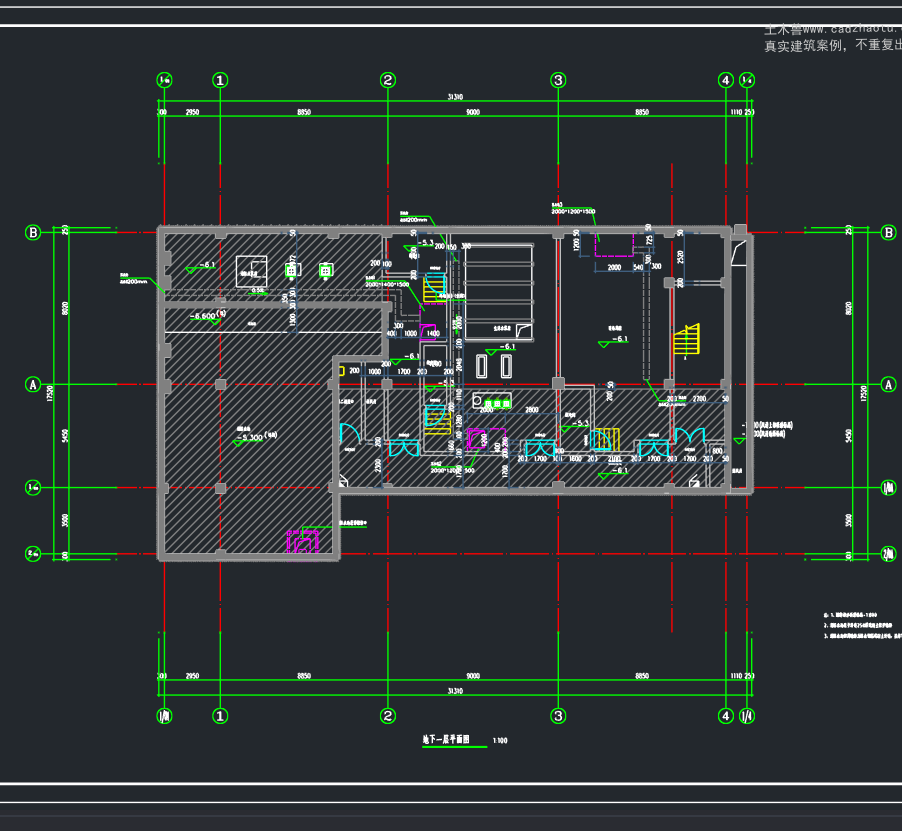Select the large white rack rectangle right of grid 2
This screenshot has height=831, width=902.
499,292
